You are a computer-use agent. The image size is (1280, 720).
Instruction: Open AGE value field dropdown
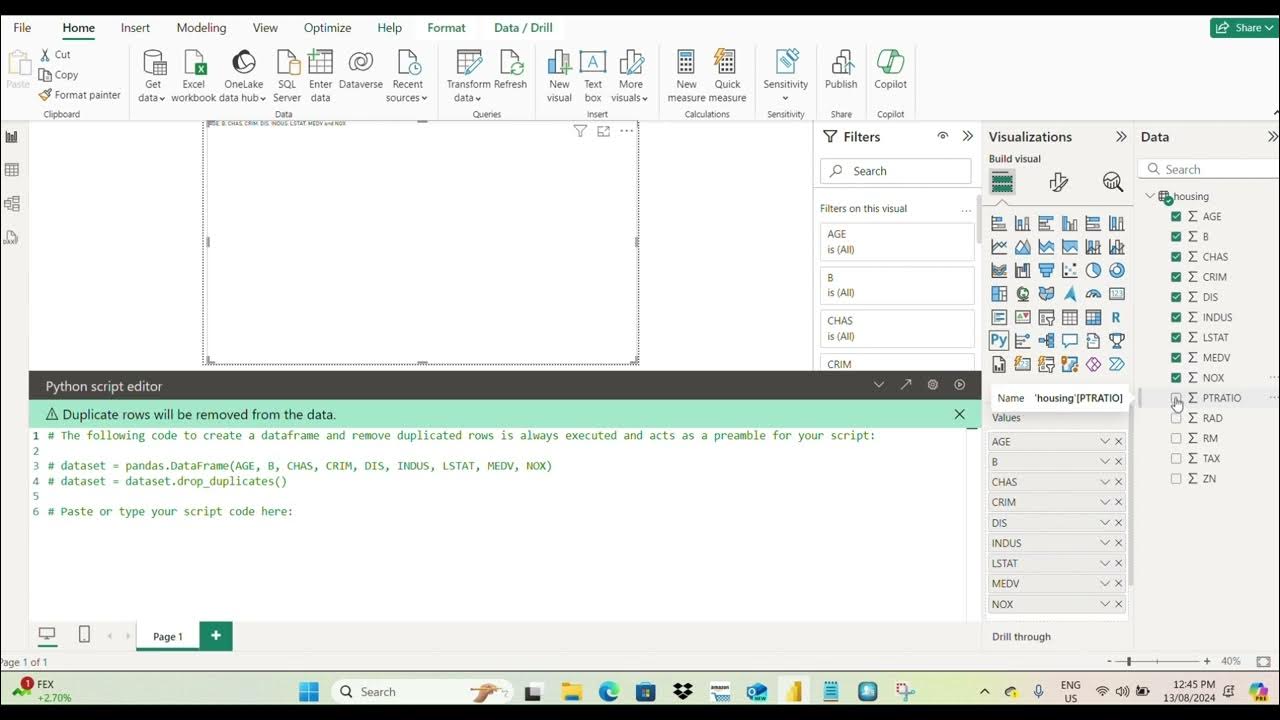1105,441
